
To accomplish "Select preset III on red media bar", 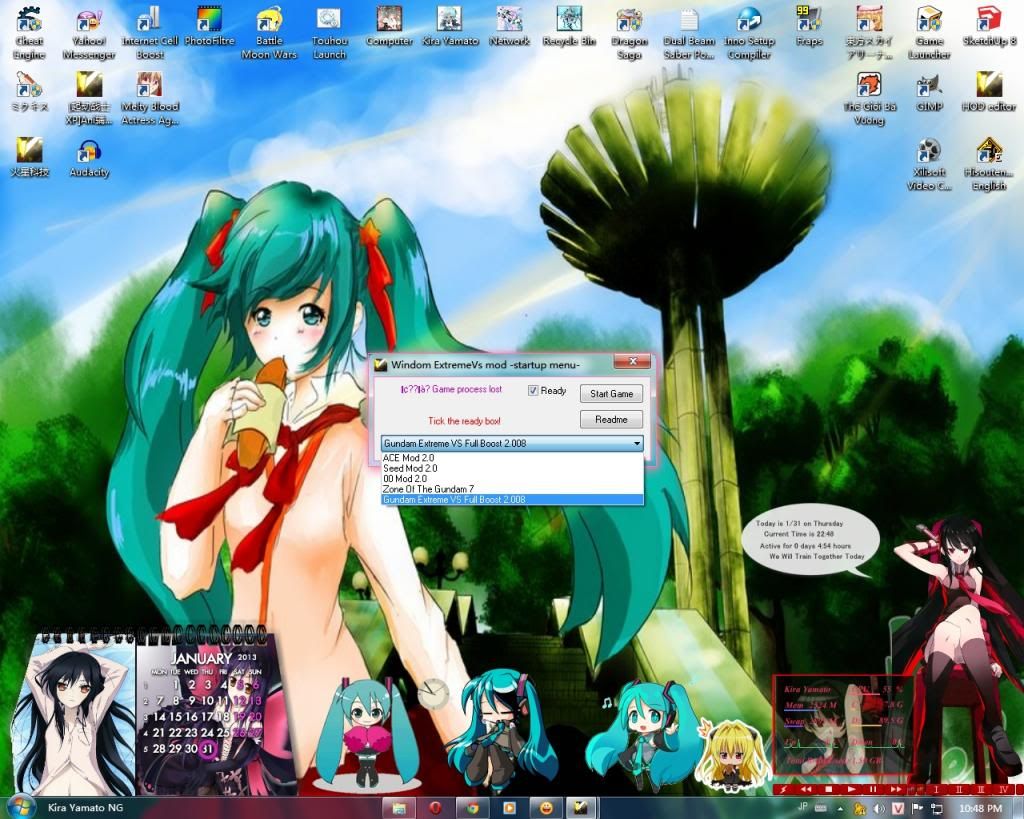I will pyautogui.click(x=981, y=789).
